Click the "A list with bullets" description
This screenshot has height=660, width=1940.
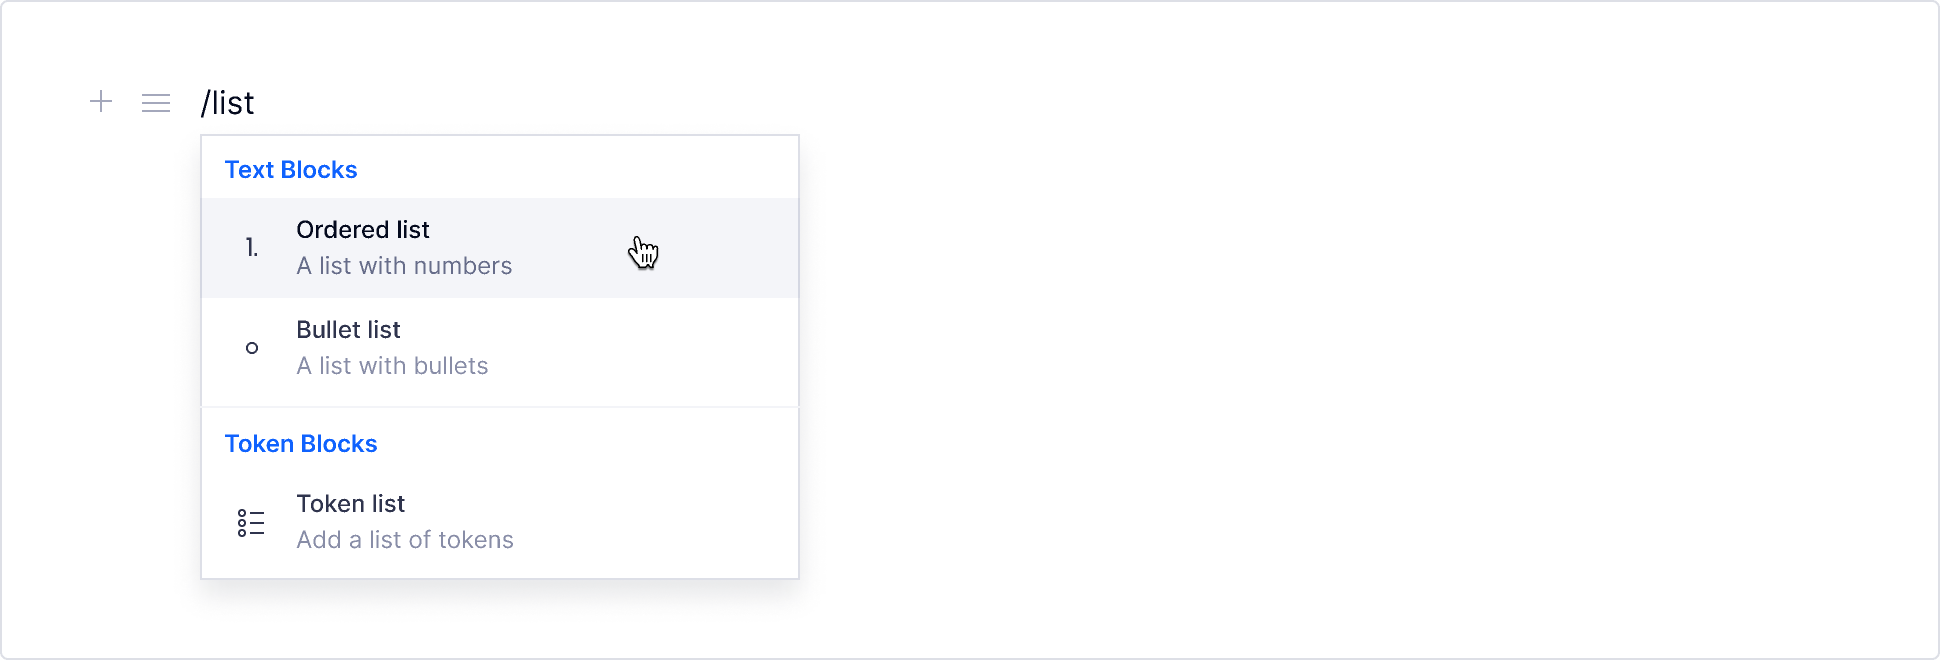(x=392, y=366)
